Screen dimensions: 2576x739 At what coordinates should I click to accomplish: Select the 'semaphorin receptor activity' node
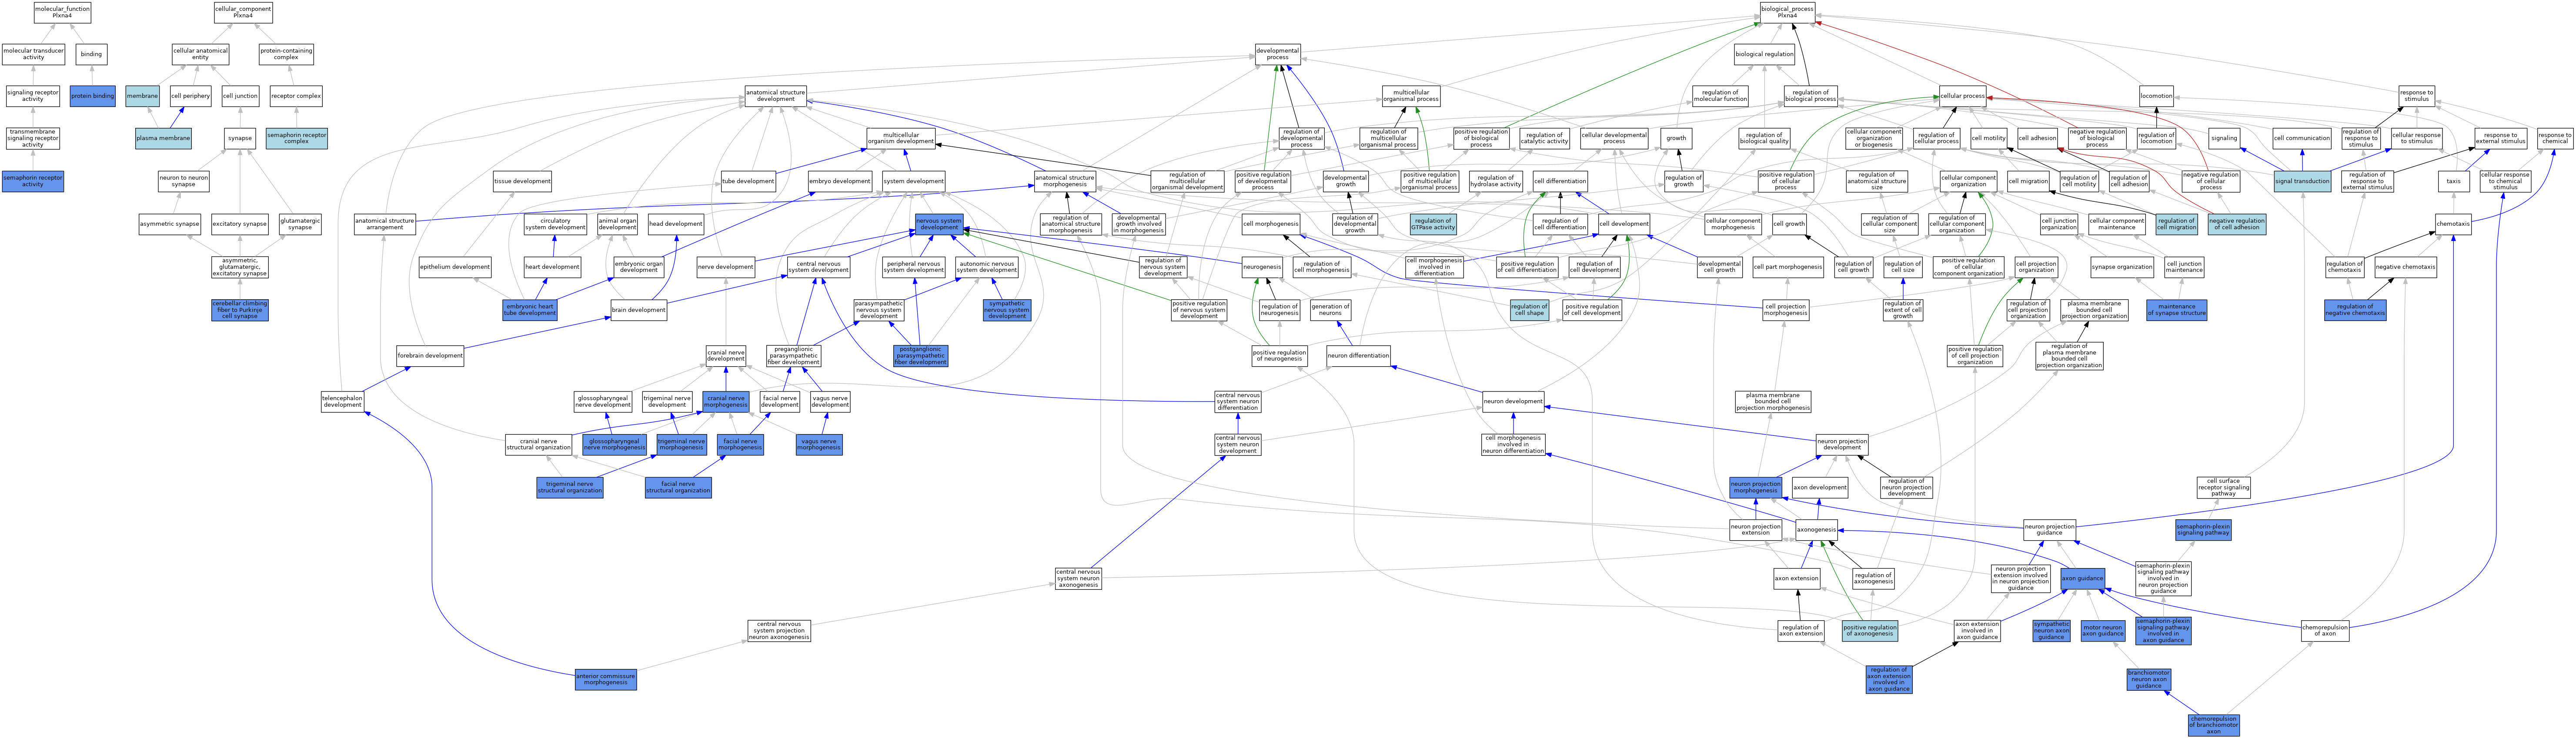tap(33, 182)
